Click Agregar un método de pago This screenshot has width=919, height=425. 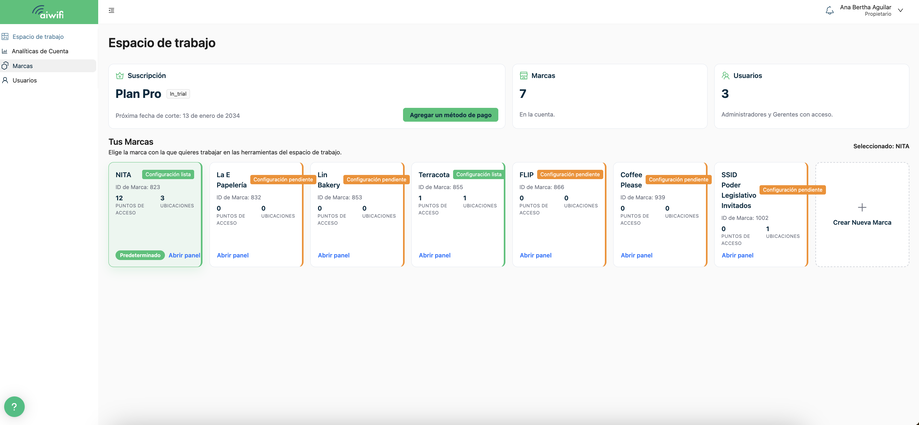point(450,115)
